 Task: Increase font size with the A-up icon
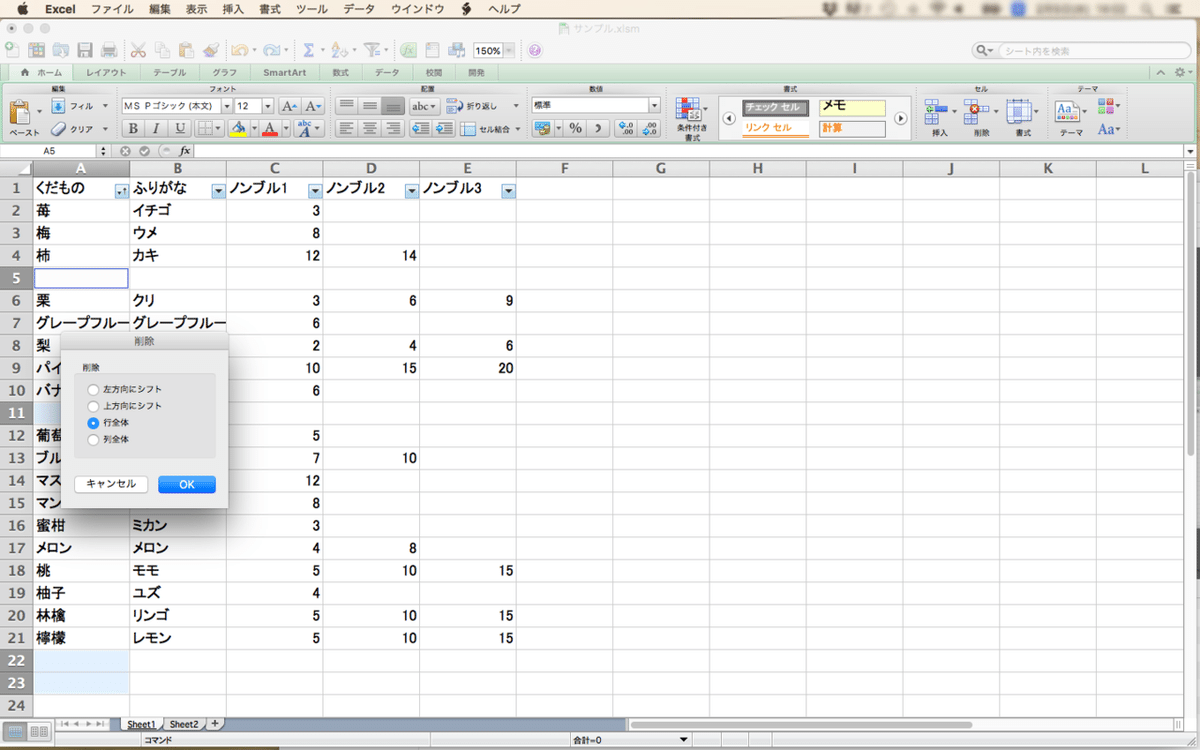[x=289, y=106]
